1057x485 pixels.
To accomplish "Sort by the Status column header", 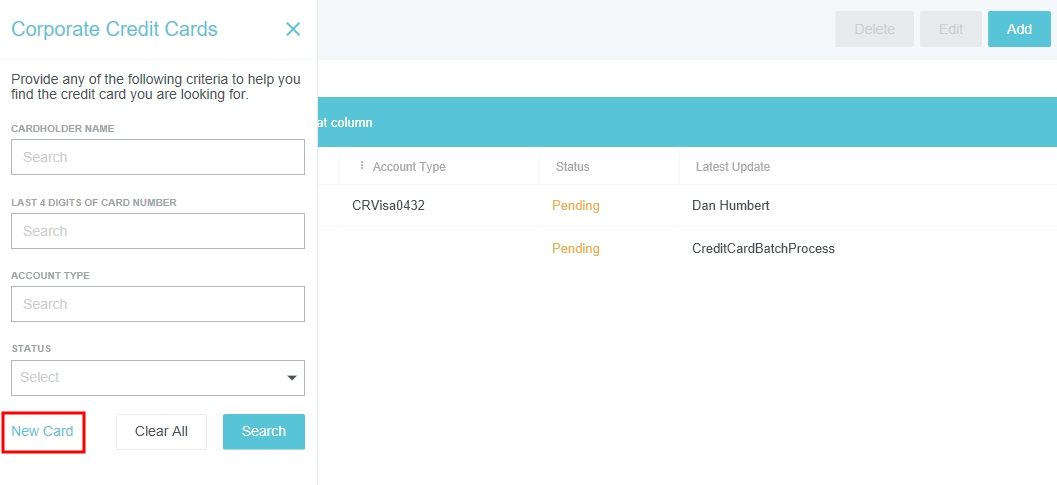I will [x=573, y=167].
